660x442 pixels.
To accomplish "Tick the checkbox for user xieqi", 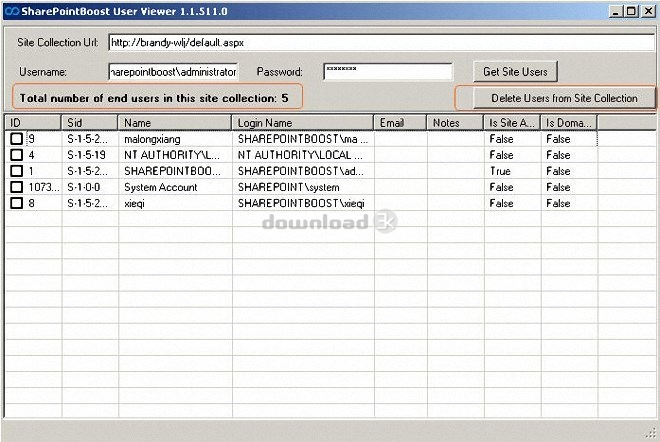I will coord(16,203).
